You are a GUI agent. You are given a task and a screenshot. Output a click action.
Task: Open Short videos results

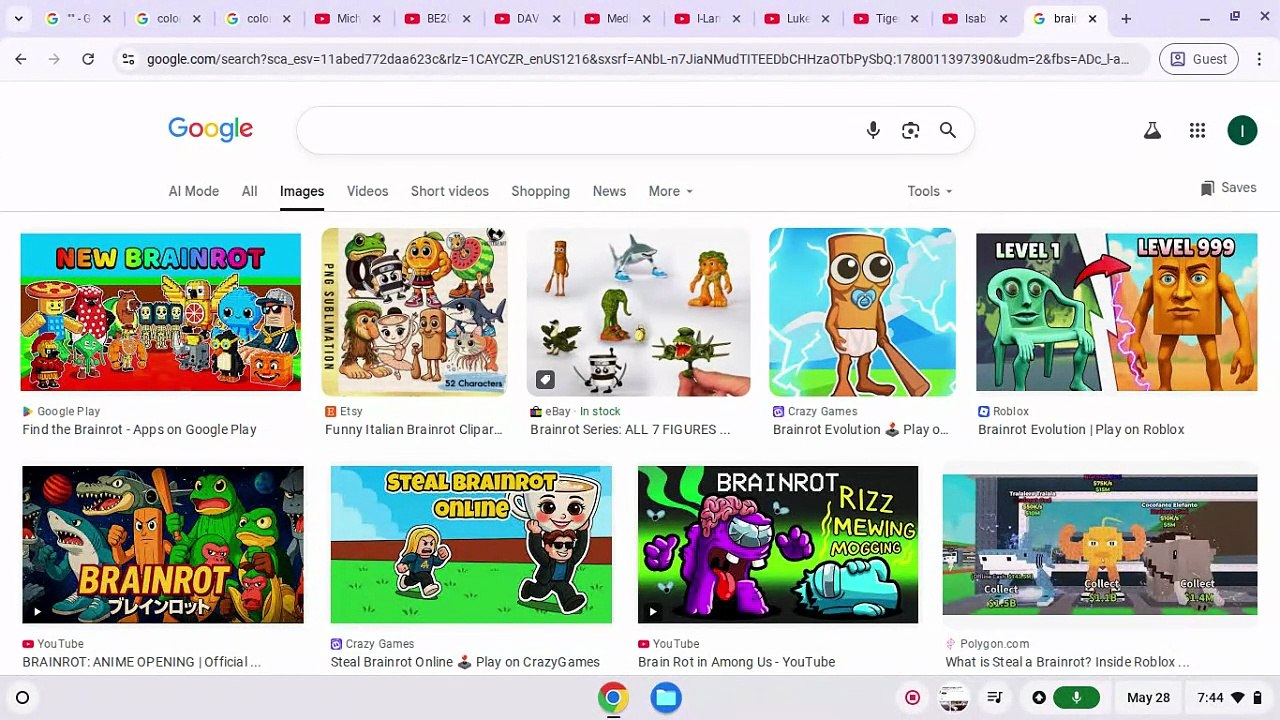449,191
